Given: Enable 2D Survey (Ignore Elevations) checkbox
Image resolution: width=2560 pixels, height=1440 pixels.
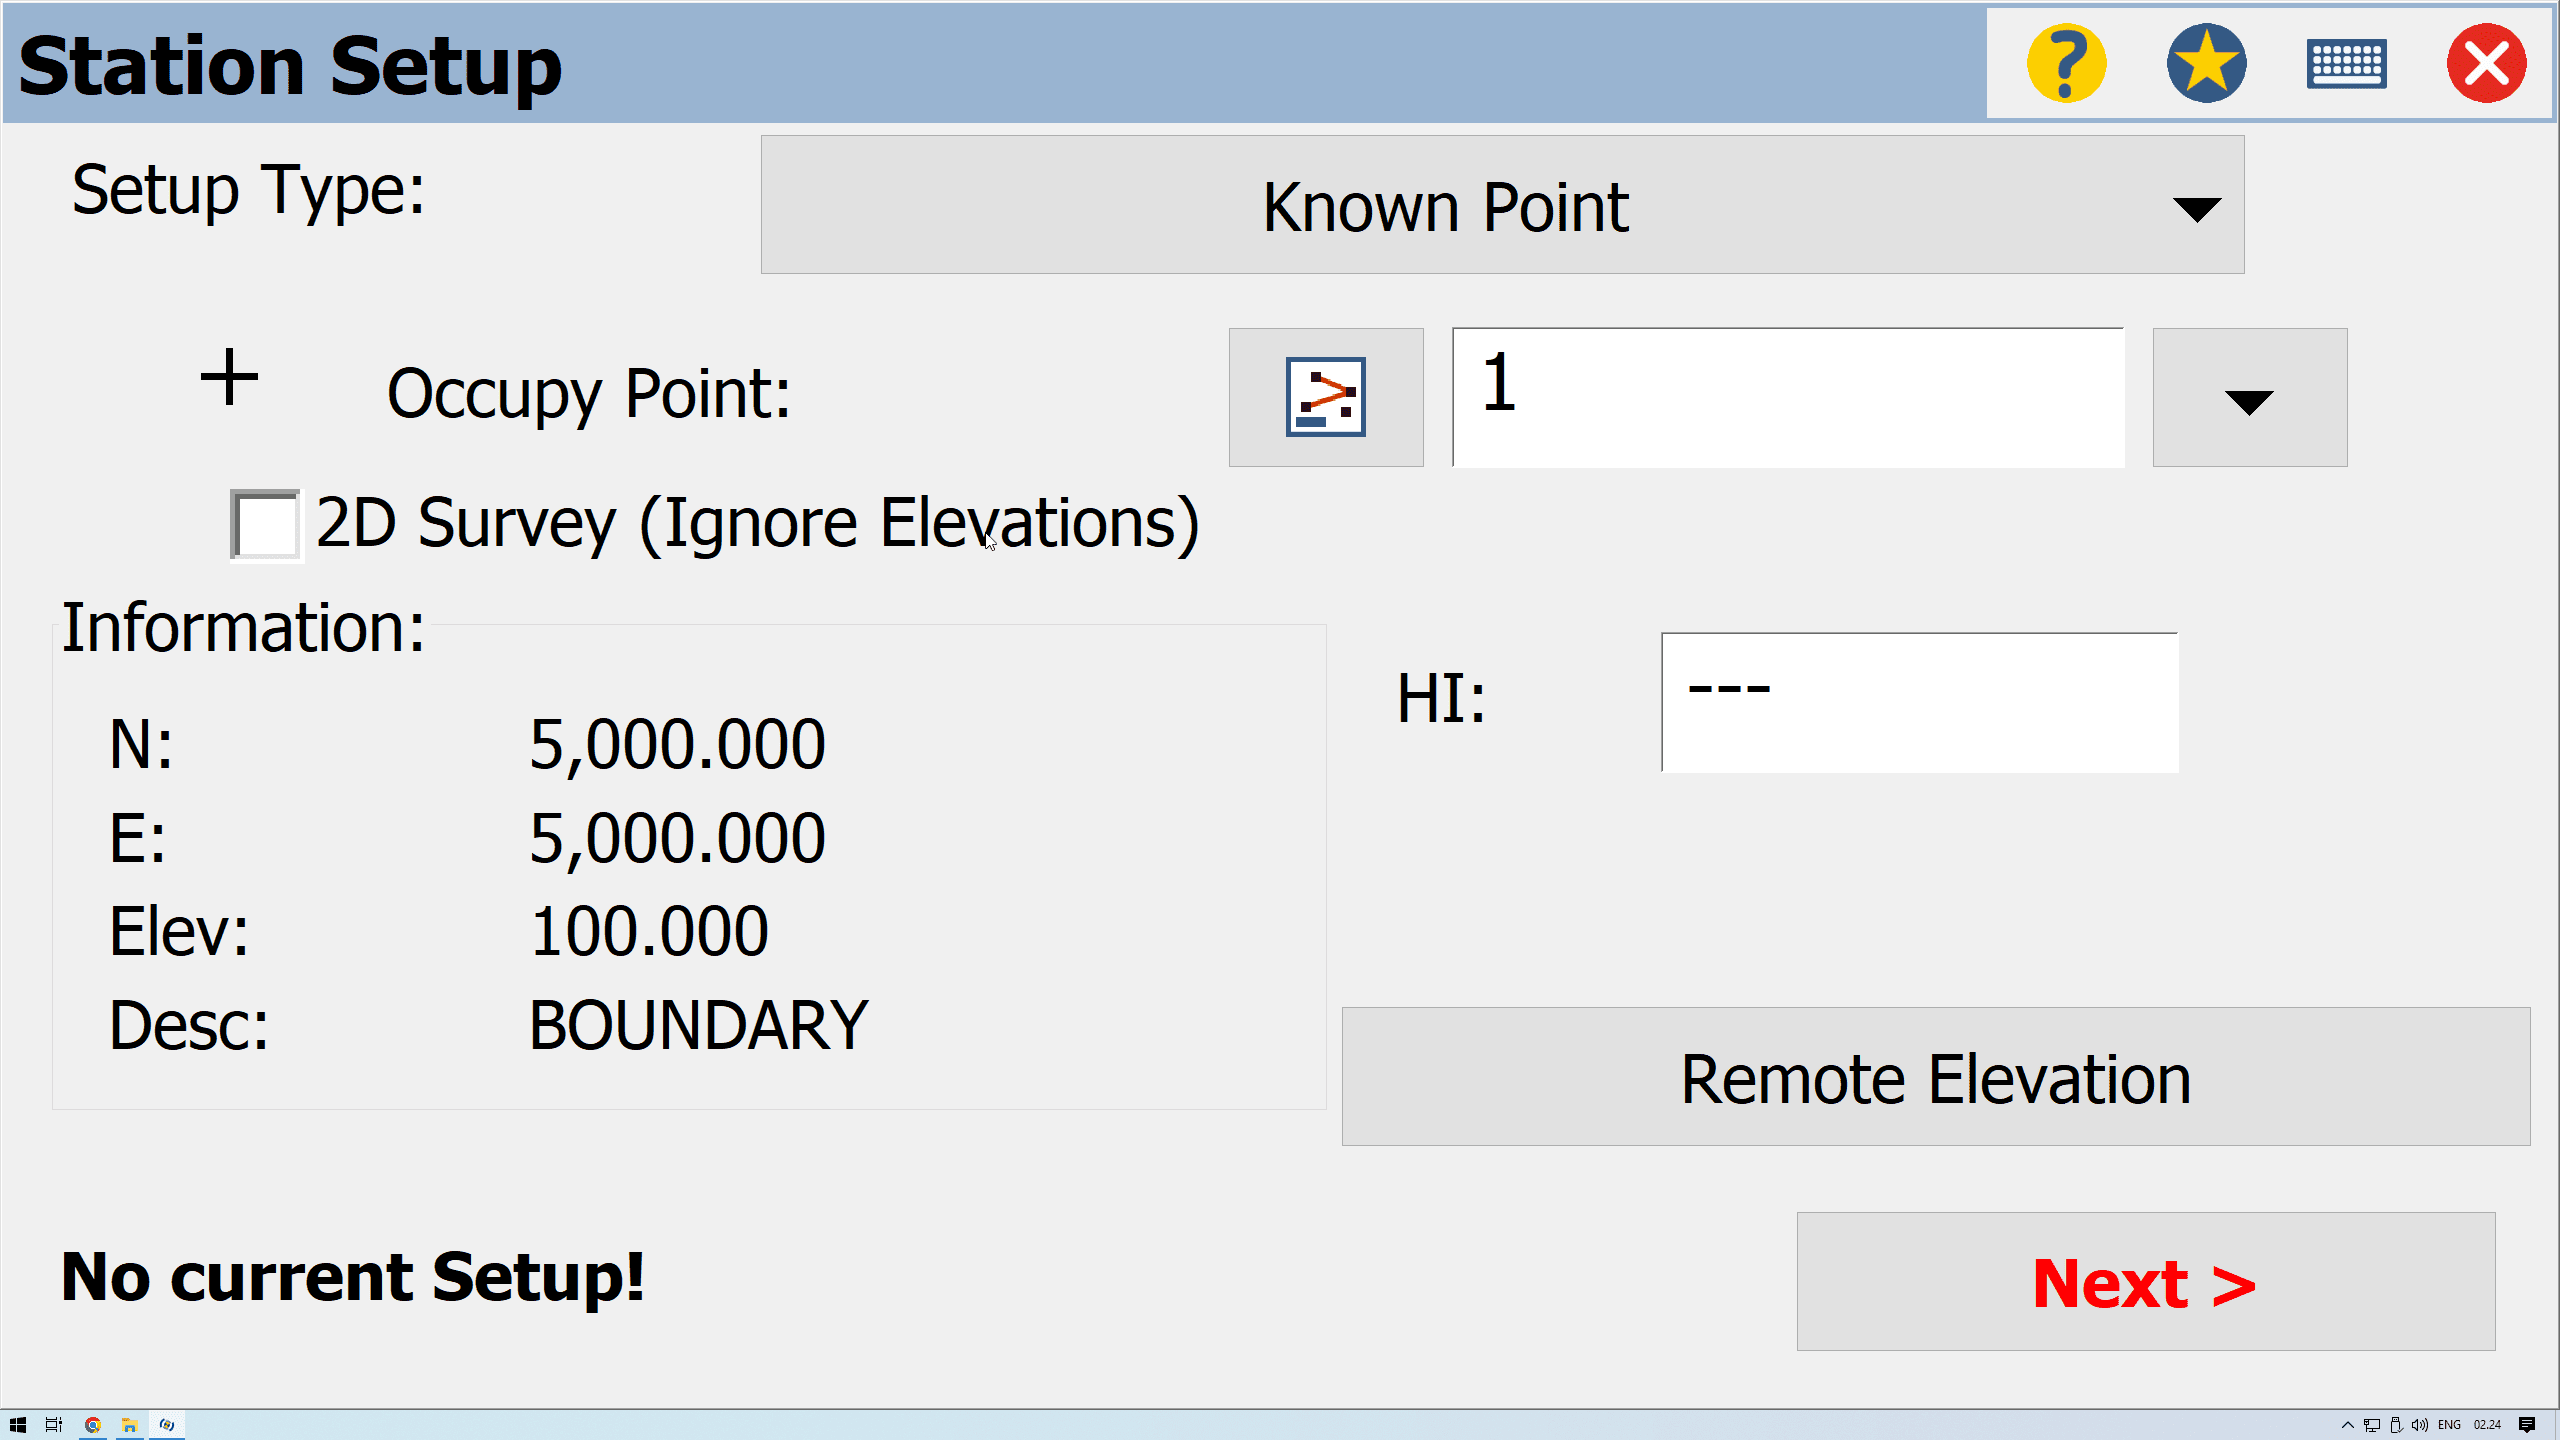Looking at the screenshot, I should pos(266,525).
